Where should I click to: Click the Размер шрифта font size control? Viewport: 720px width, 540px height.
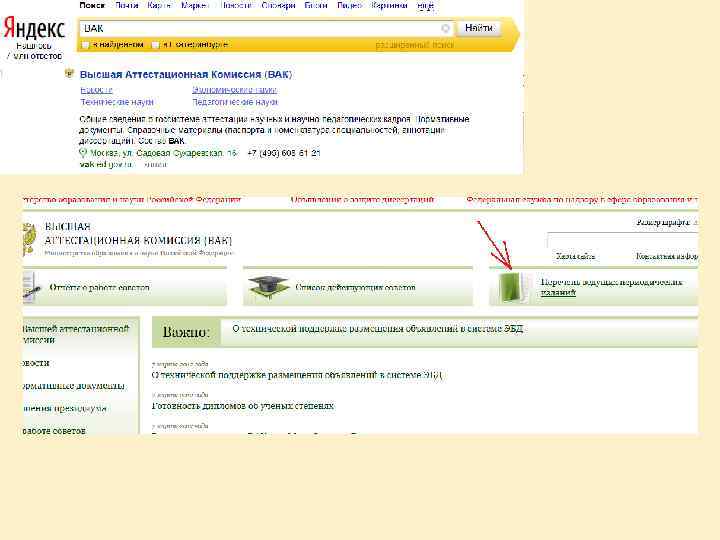tap(663, 222)
